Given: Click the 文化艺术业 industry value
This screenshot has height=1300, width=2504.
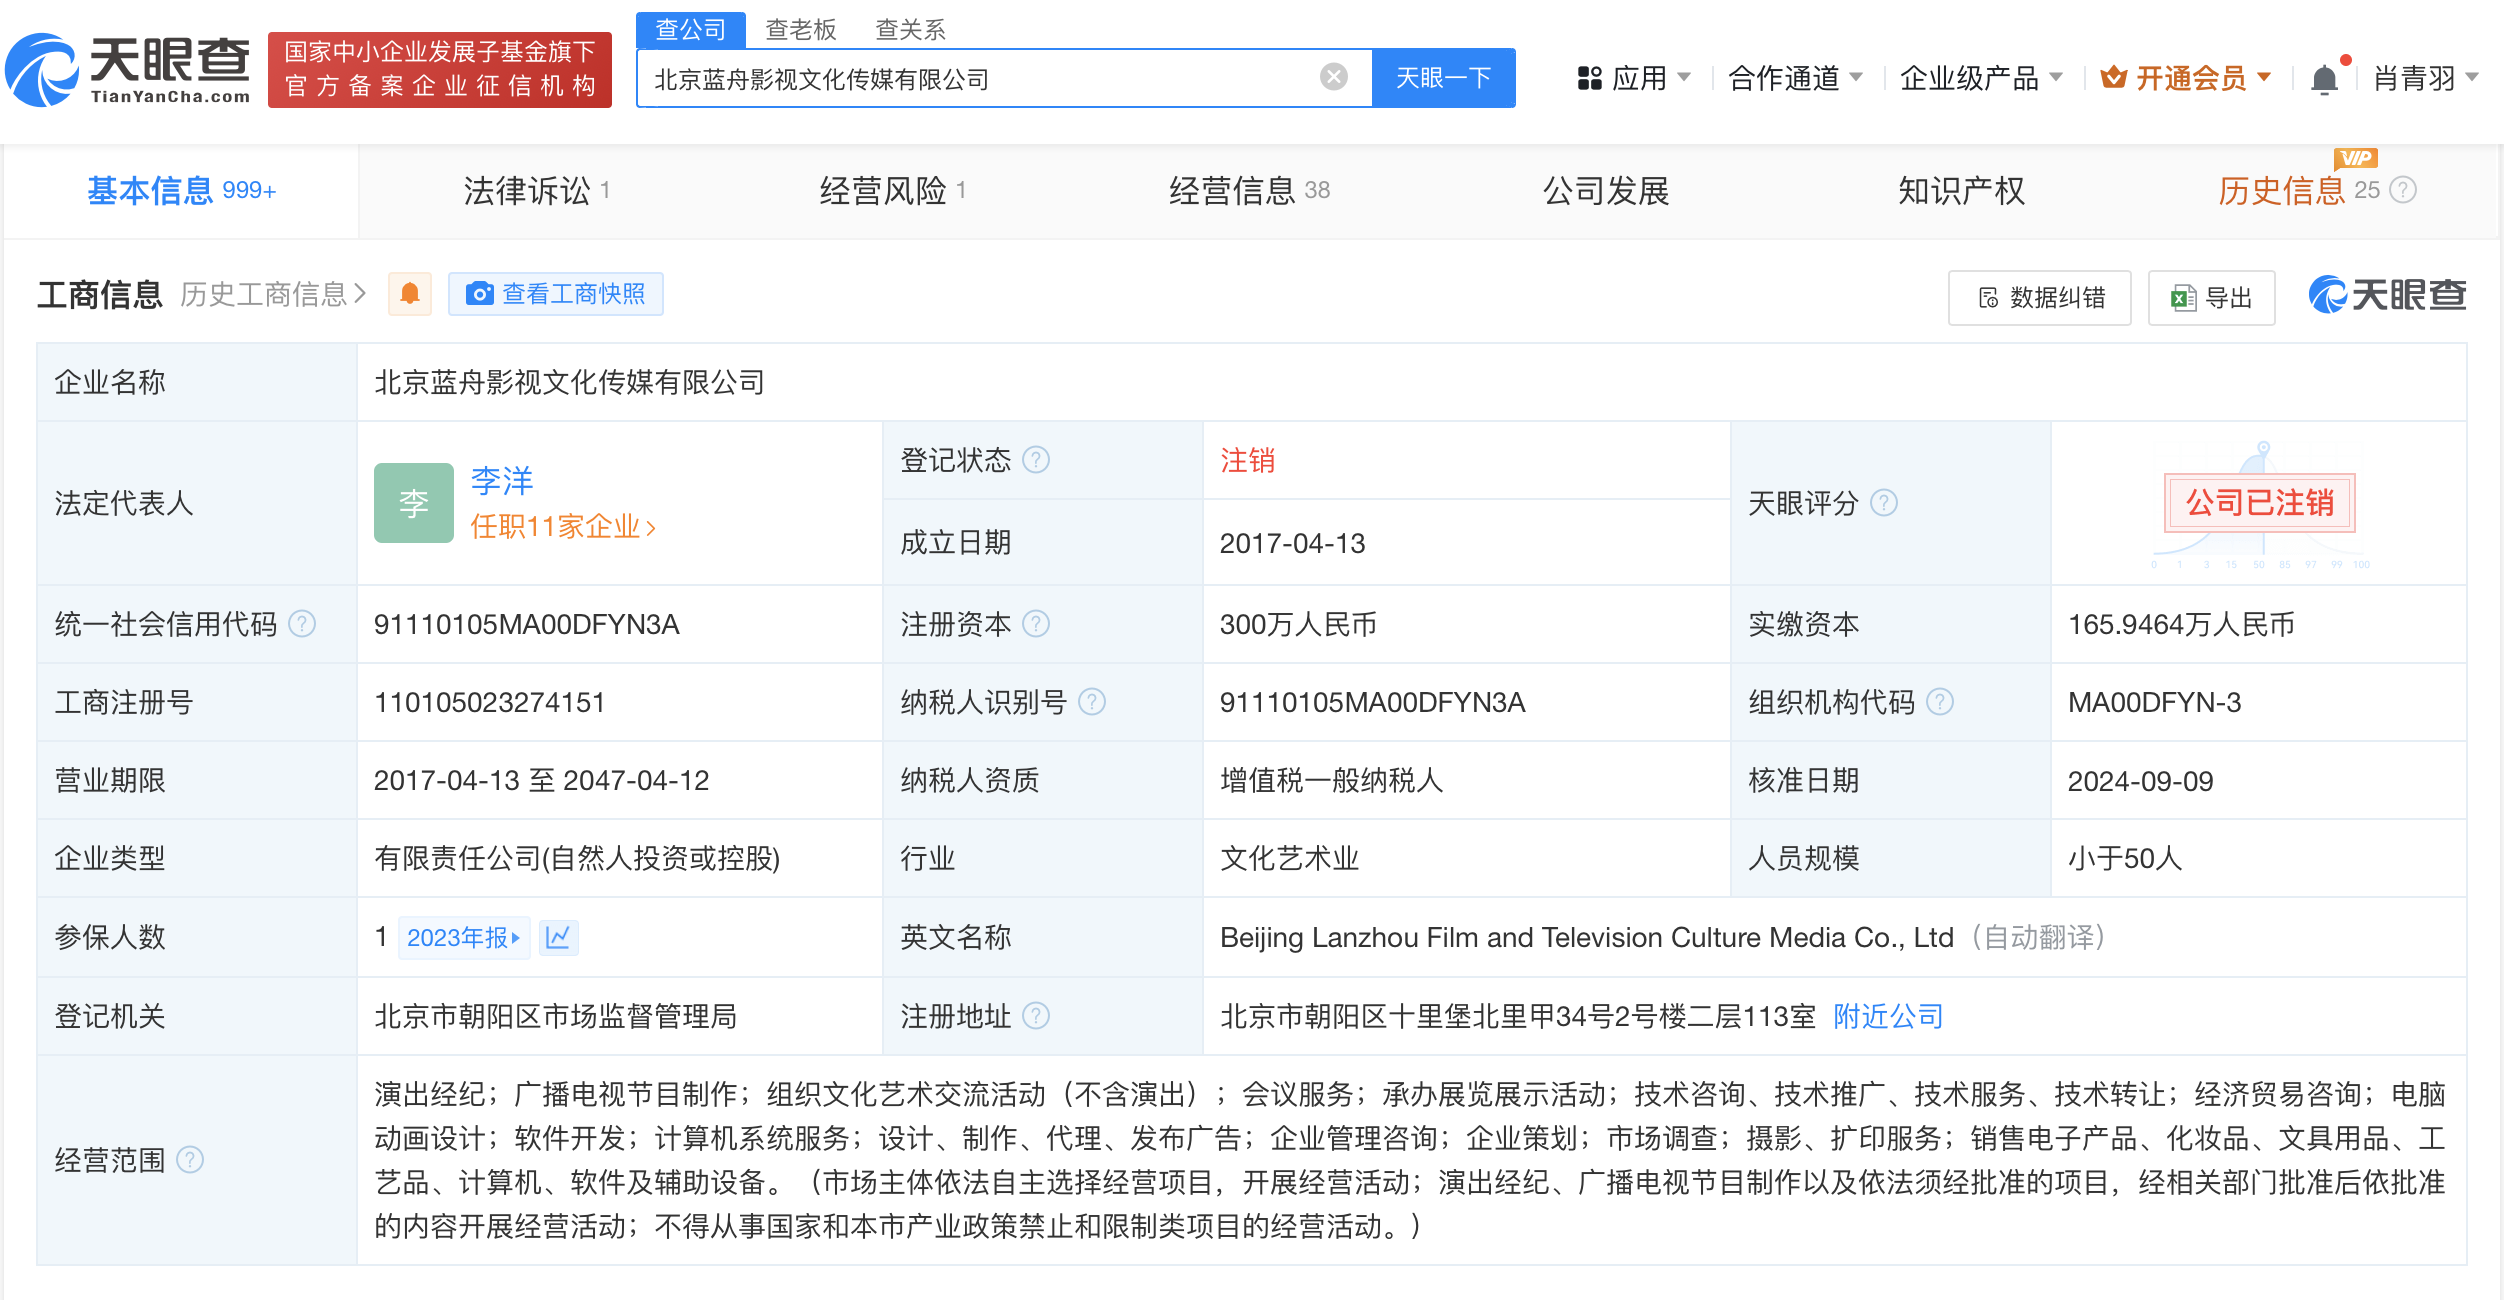Looking at the screenshot, I should click(1289, 858).
